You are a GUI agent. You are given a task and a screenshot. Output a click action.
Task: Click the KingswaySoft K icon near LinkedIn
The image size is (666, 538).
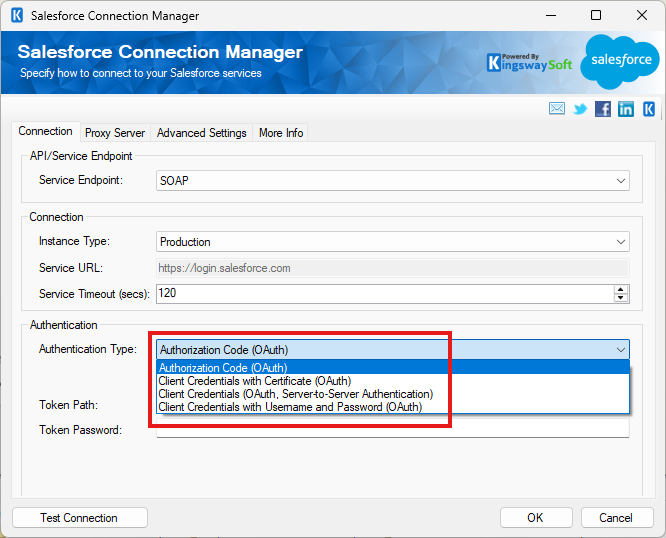[x=649, y=109]
